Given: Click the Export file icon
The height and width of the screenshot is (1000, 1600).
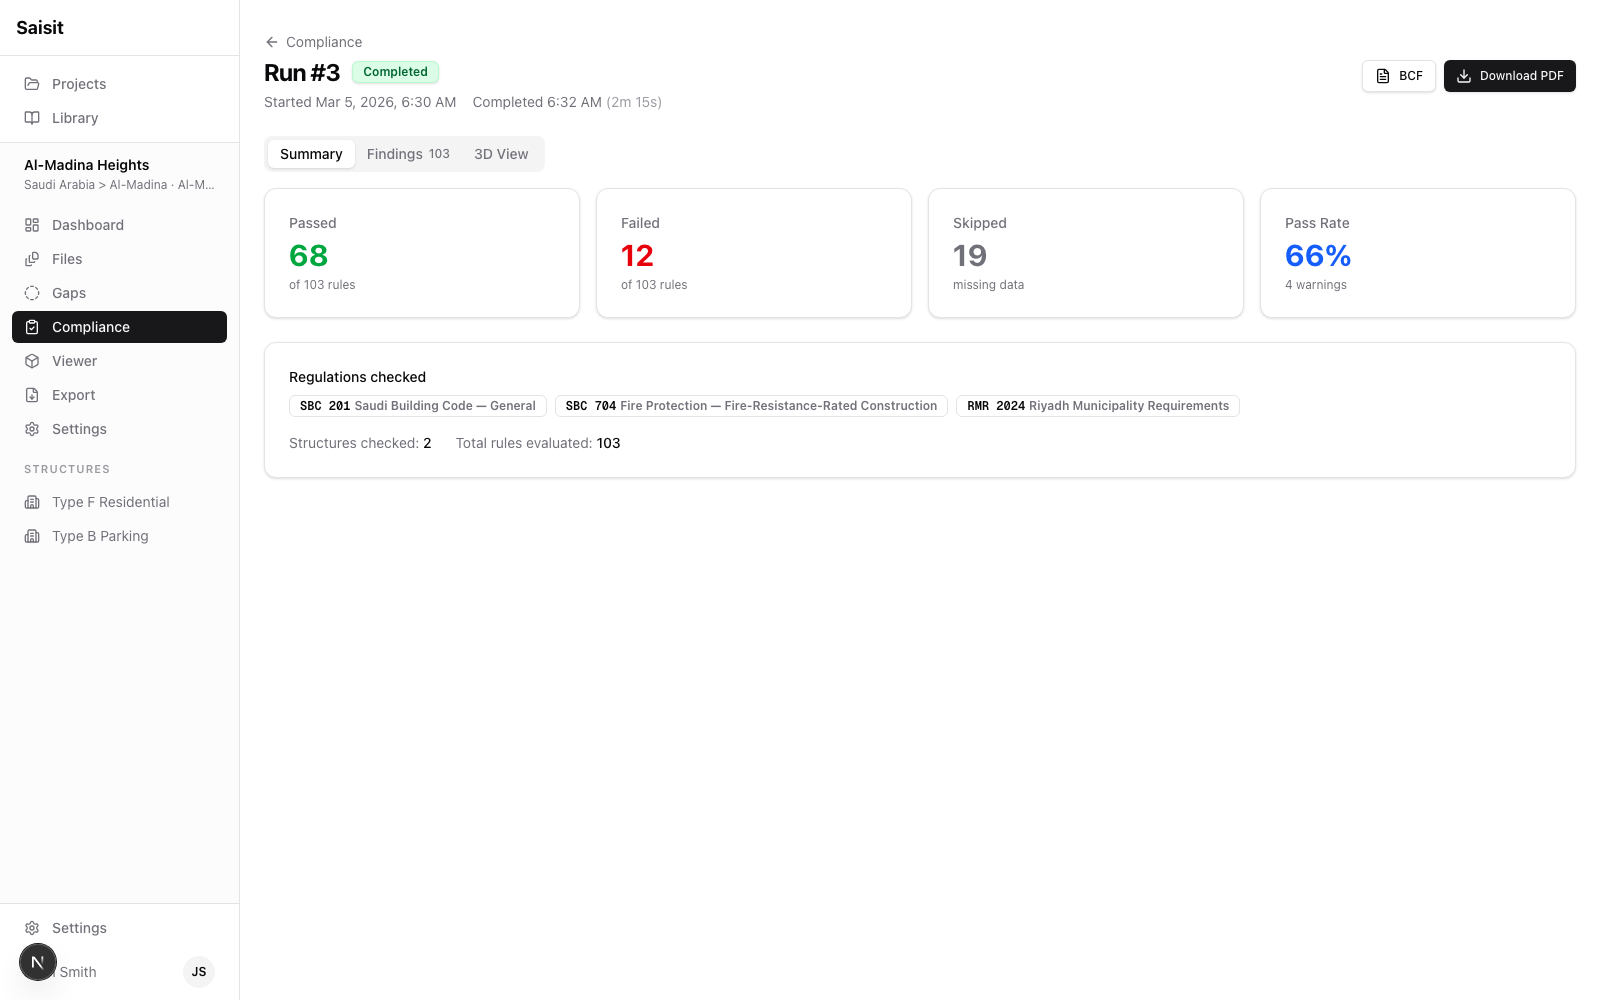Looking at the screenshot, I should (32, 395).
